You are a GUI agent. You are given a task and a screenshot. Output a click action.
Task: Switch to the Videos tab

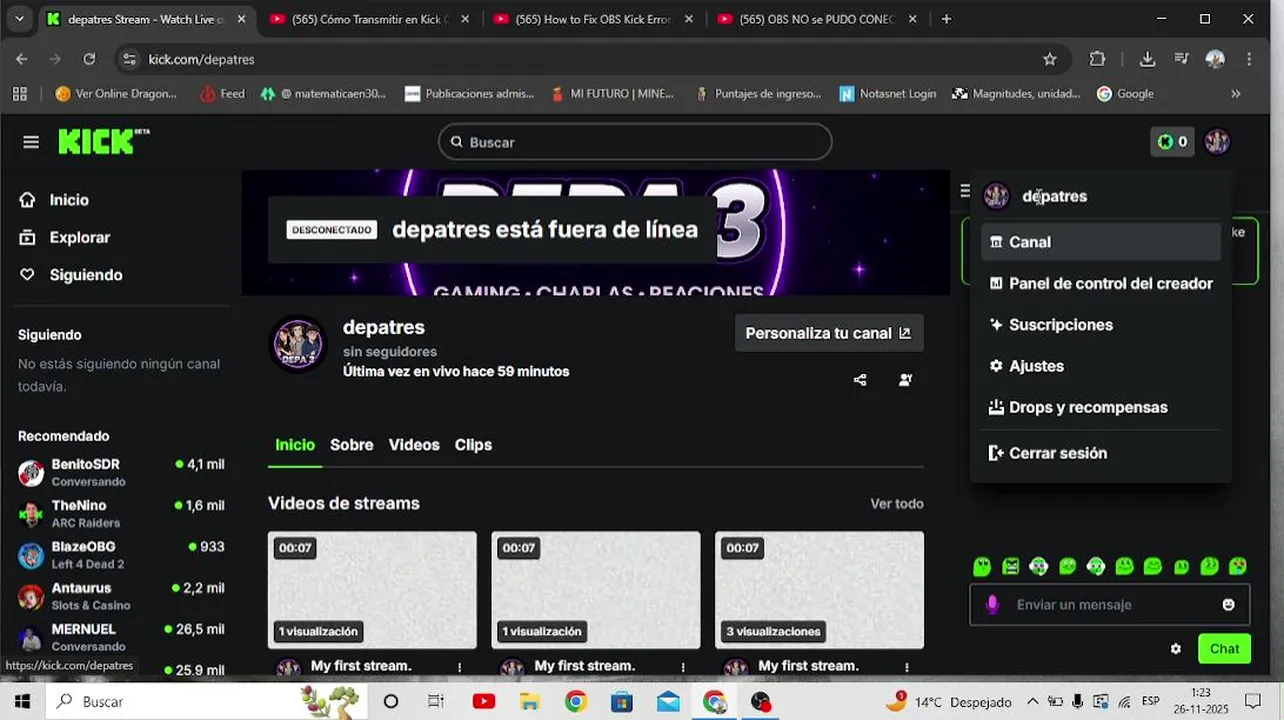(x=414, y=445)
